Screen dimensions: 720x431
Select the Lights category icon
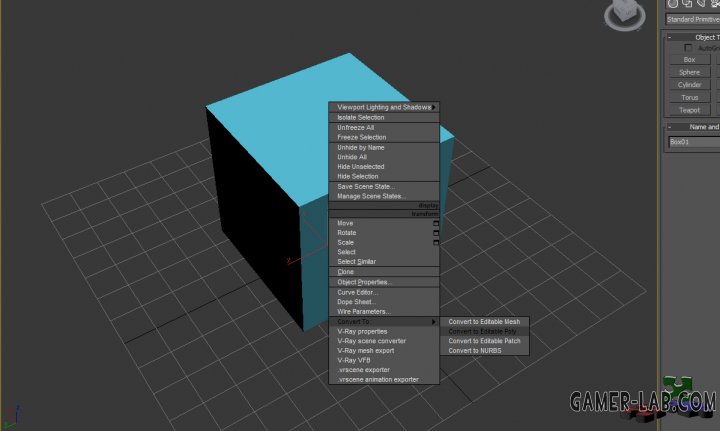[x=702, y=4]
